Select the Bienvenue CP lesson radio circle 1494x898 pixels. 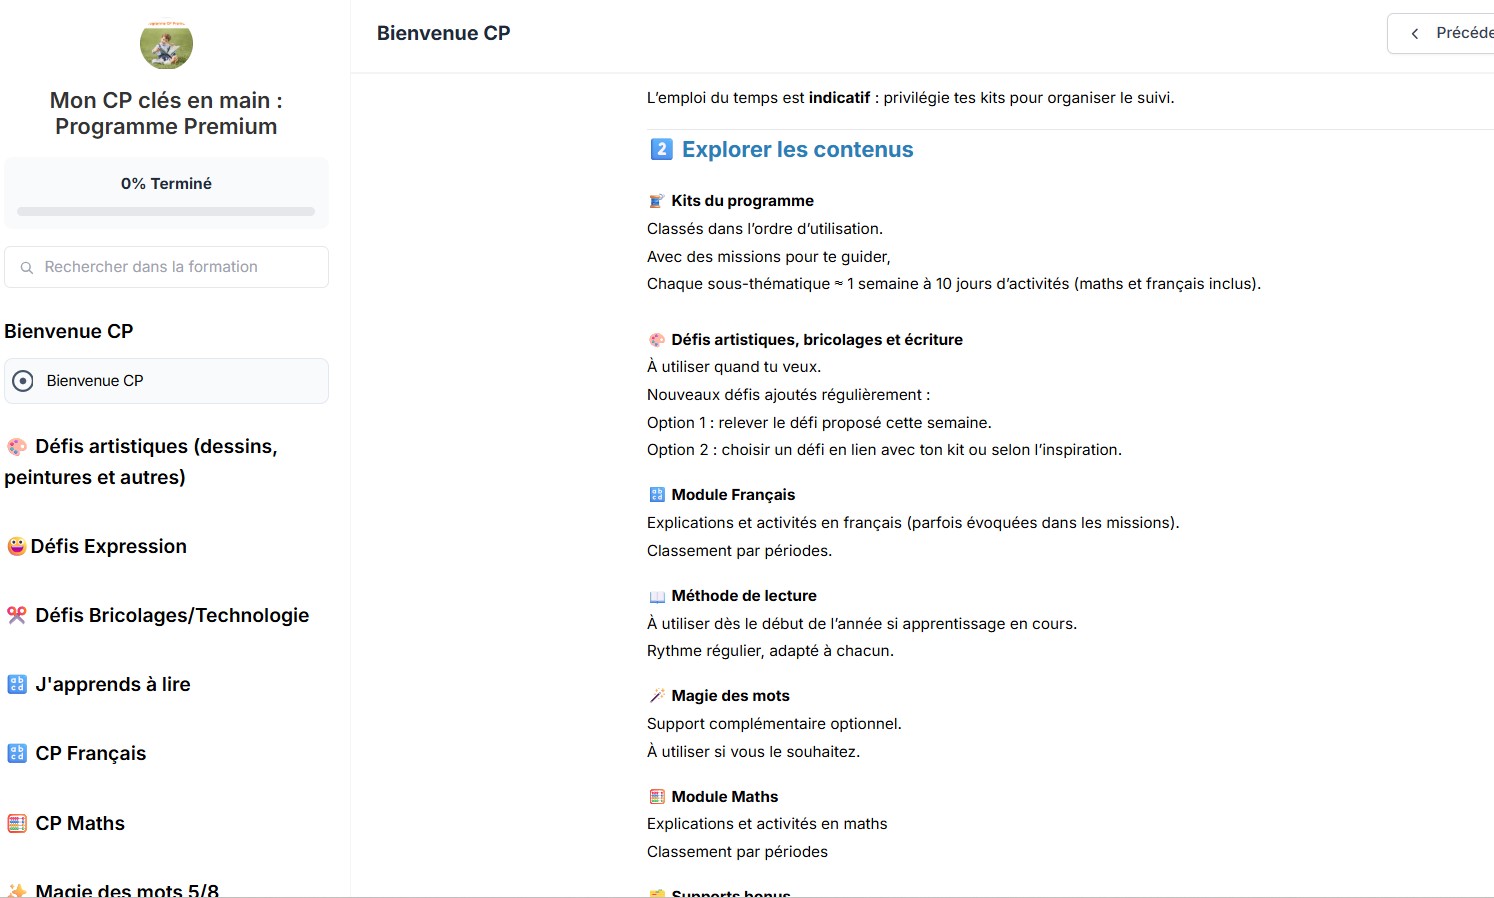tap(23, 381)
